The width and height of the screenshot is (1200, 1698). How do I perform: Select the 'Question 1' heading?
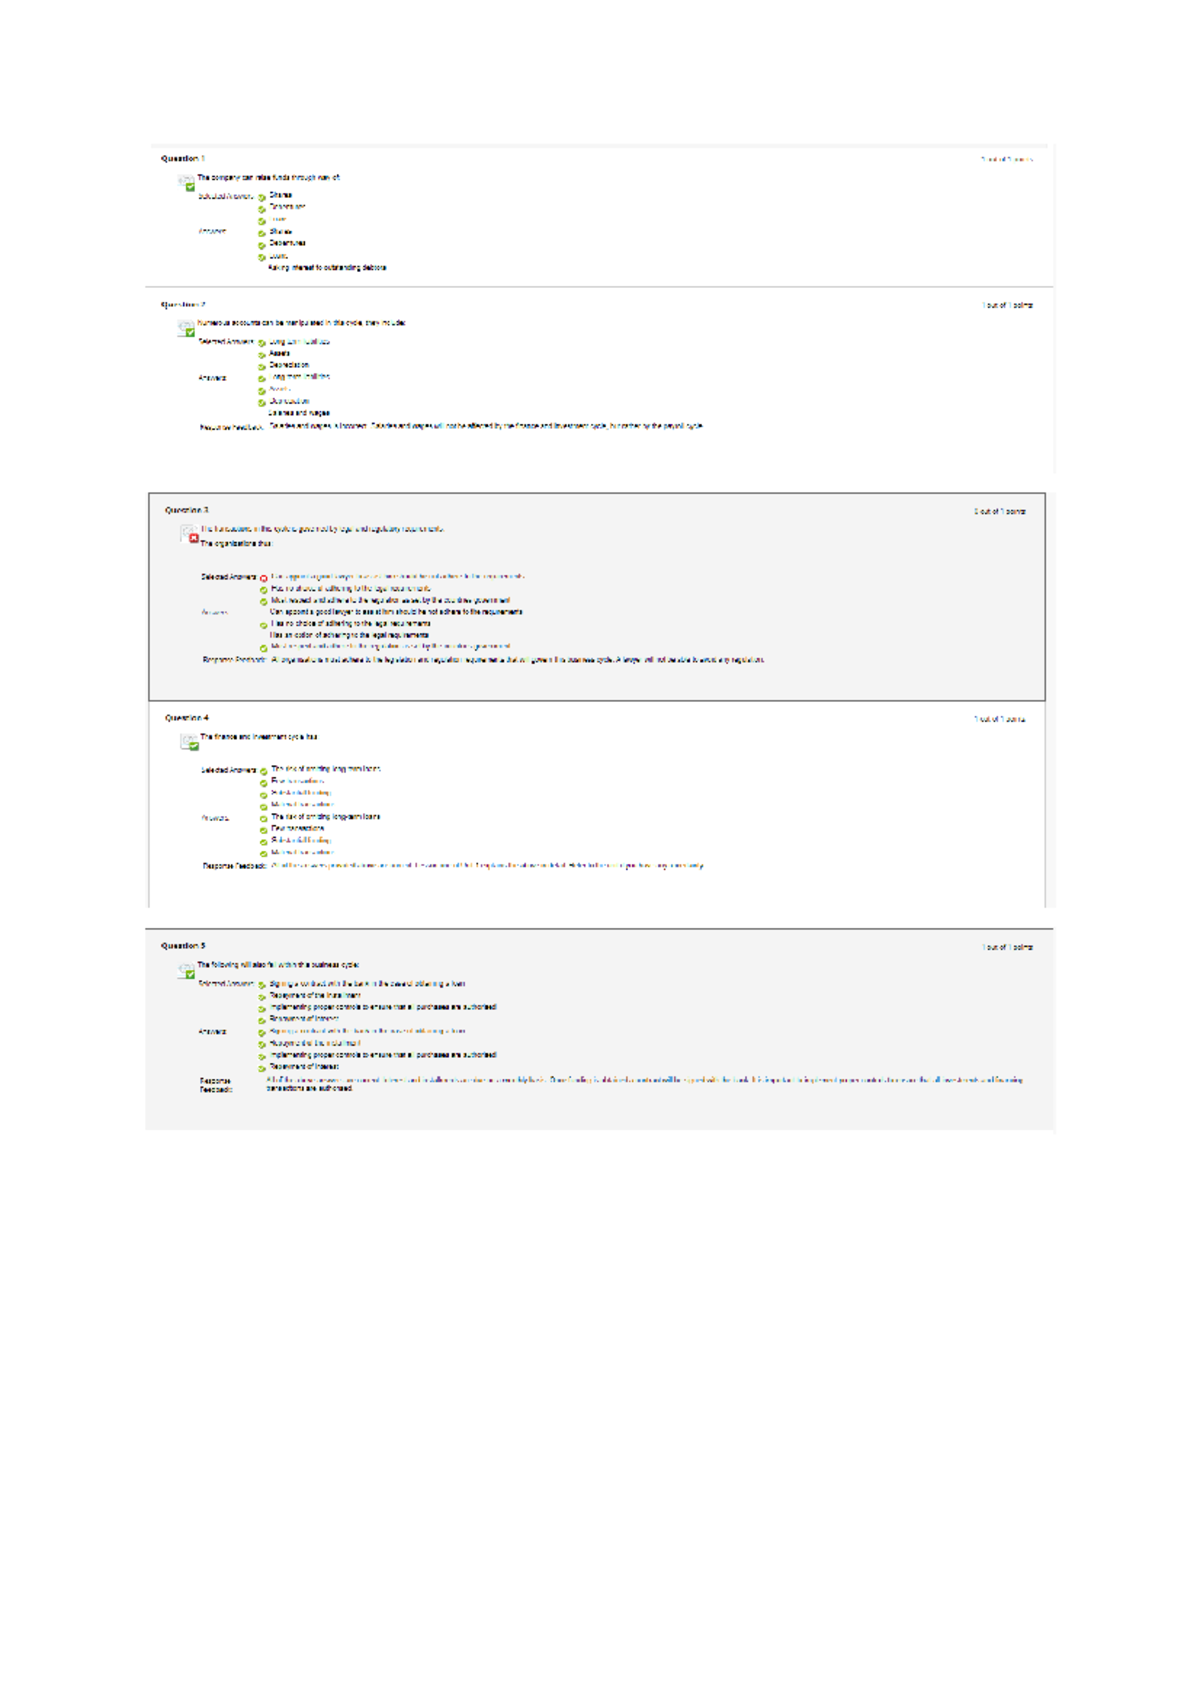[x=182, y=158]
